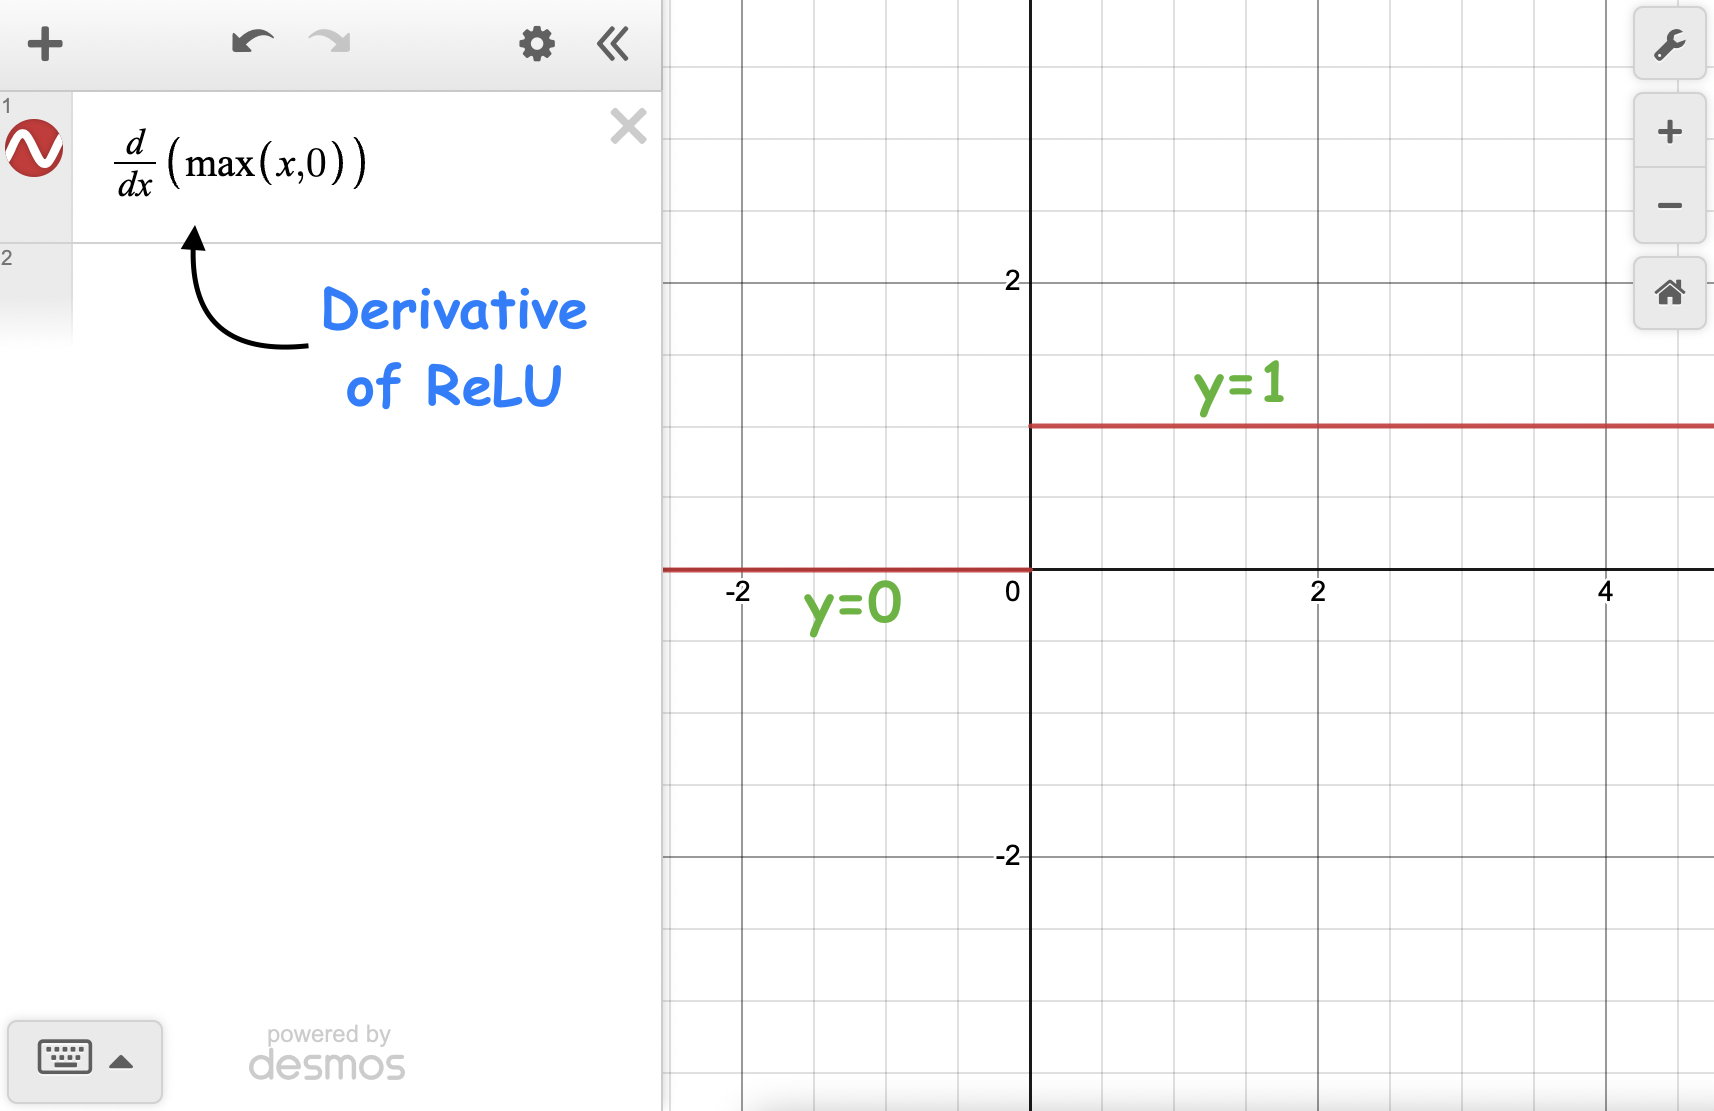The height and width of the screenshot is (1111, 1714).
Task: Reset view with the home icon
Action: [x=1668, y=293]
